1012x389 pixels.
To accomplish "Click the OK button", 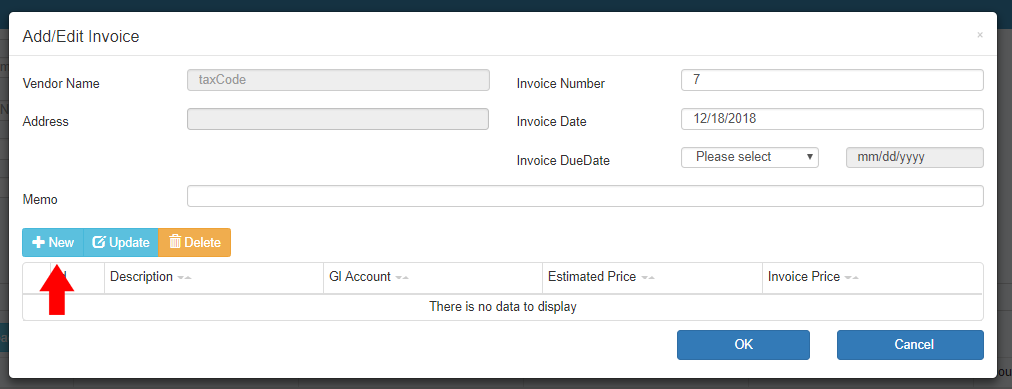I will 743,344.
